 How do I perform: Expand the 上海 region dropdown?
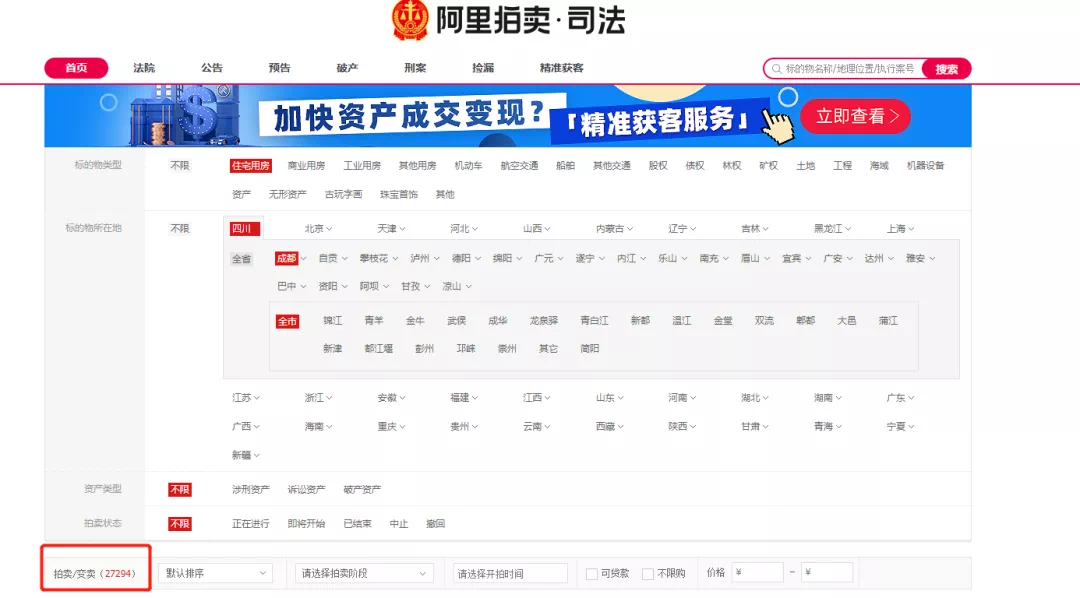900,229
